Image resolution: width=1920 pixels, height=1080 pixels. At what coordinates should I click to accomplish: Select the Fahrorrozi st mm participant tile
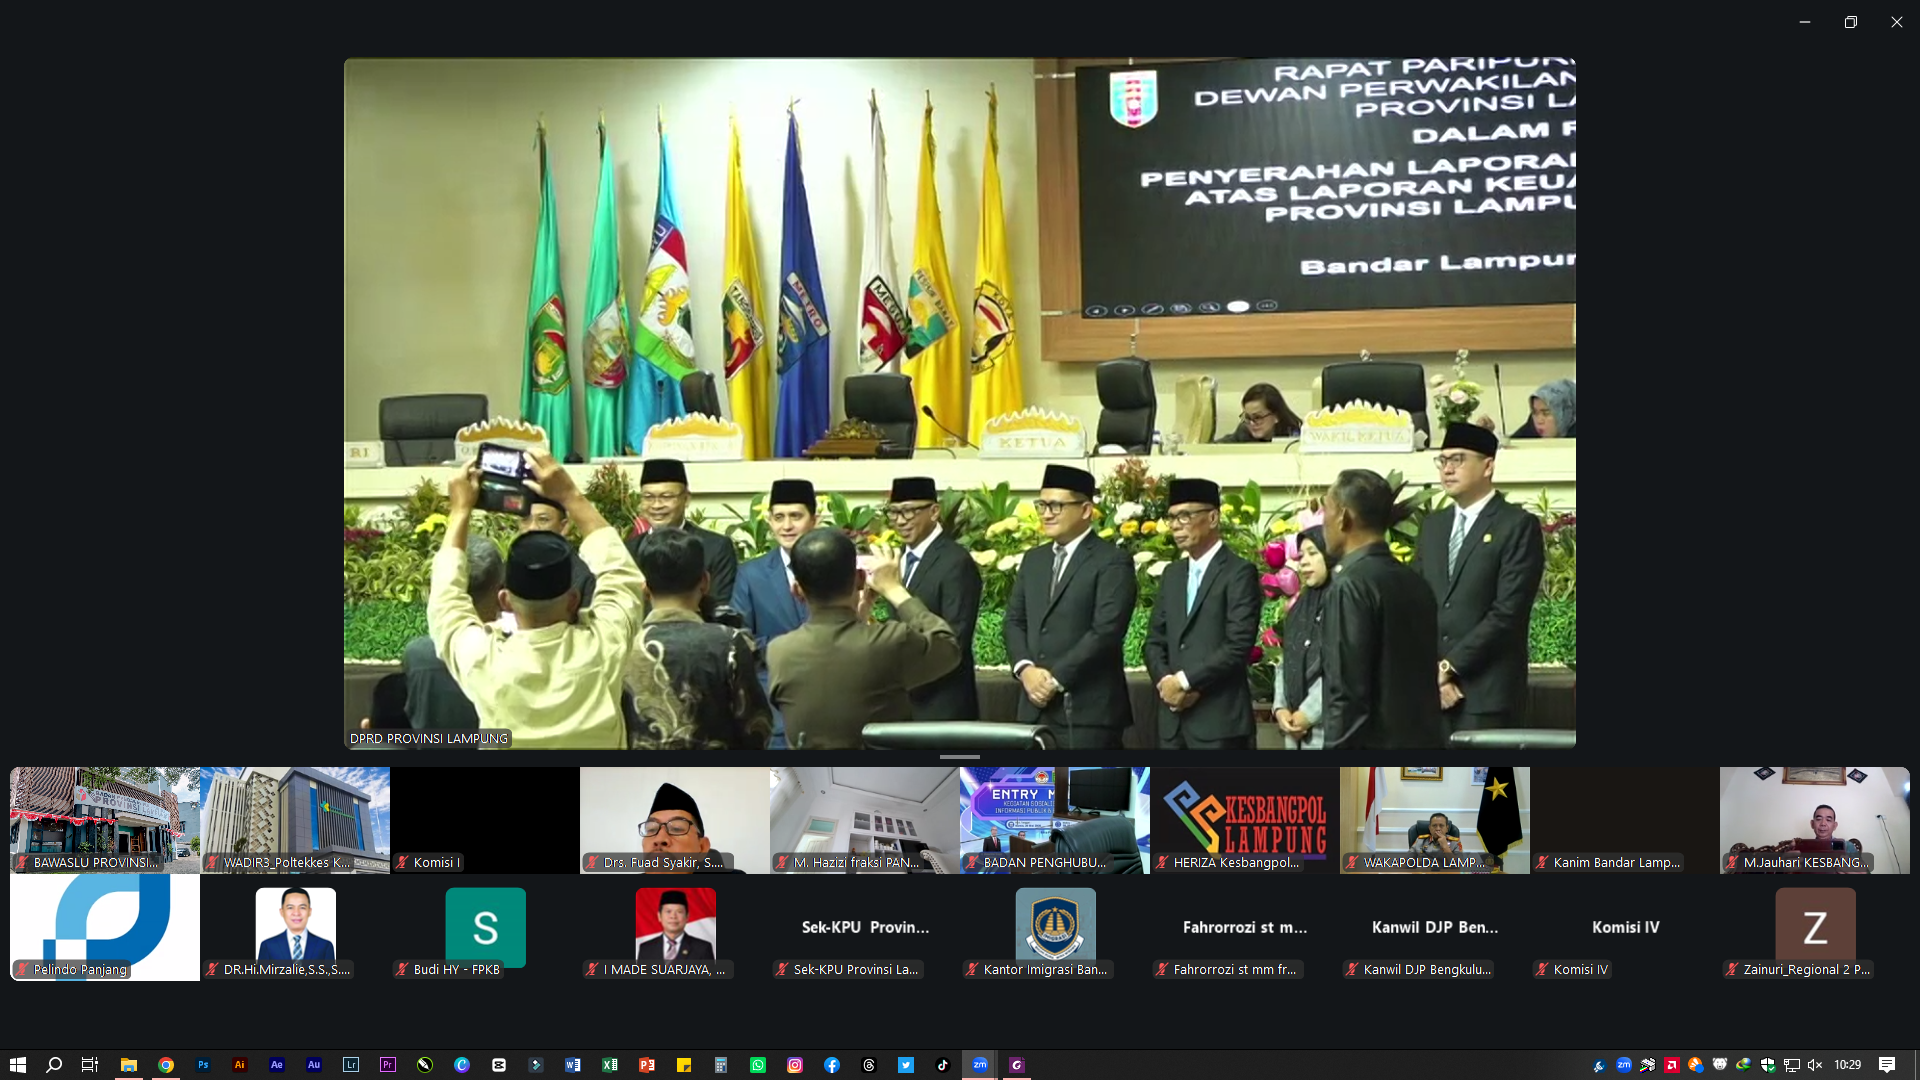[1245, 927]
